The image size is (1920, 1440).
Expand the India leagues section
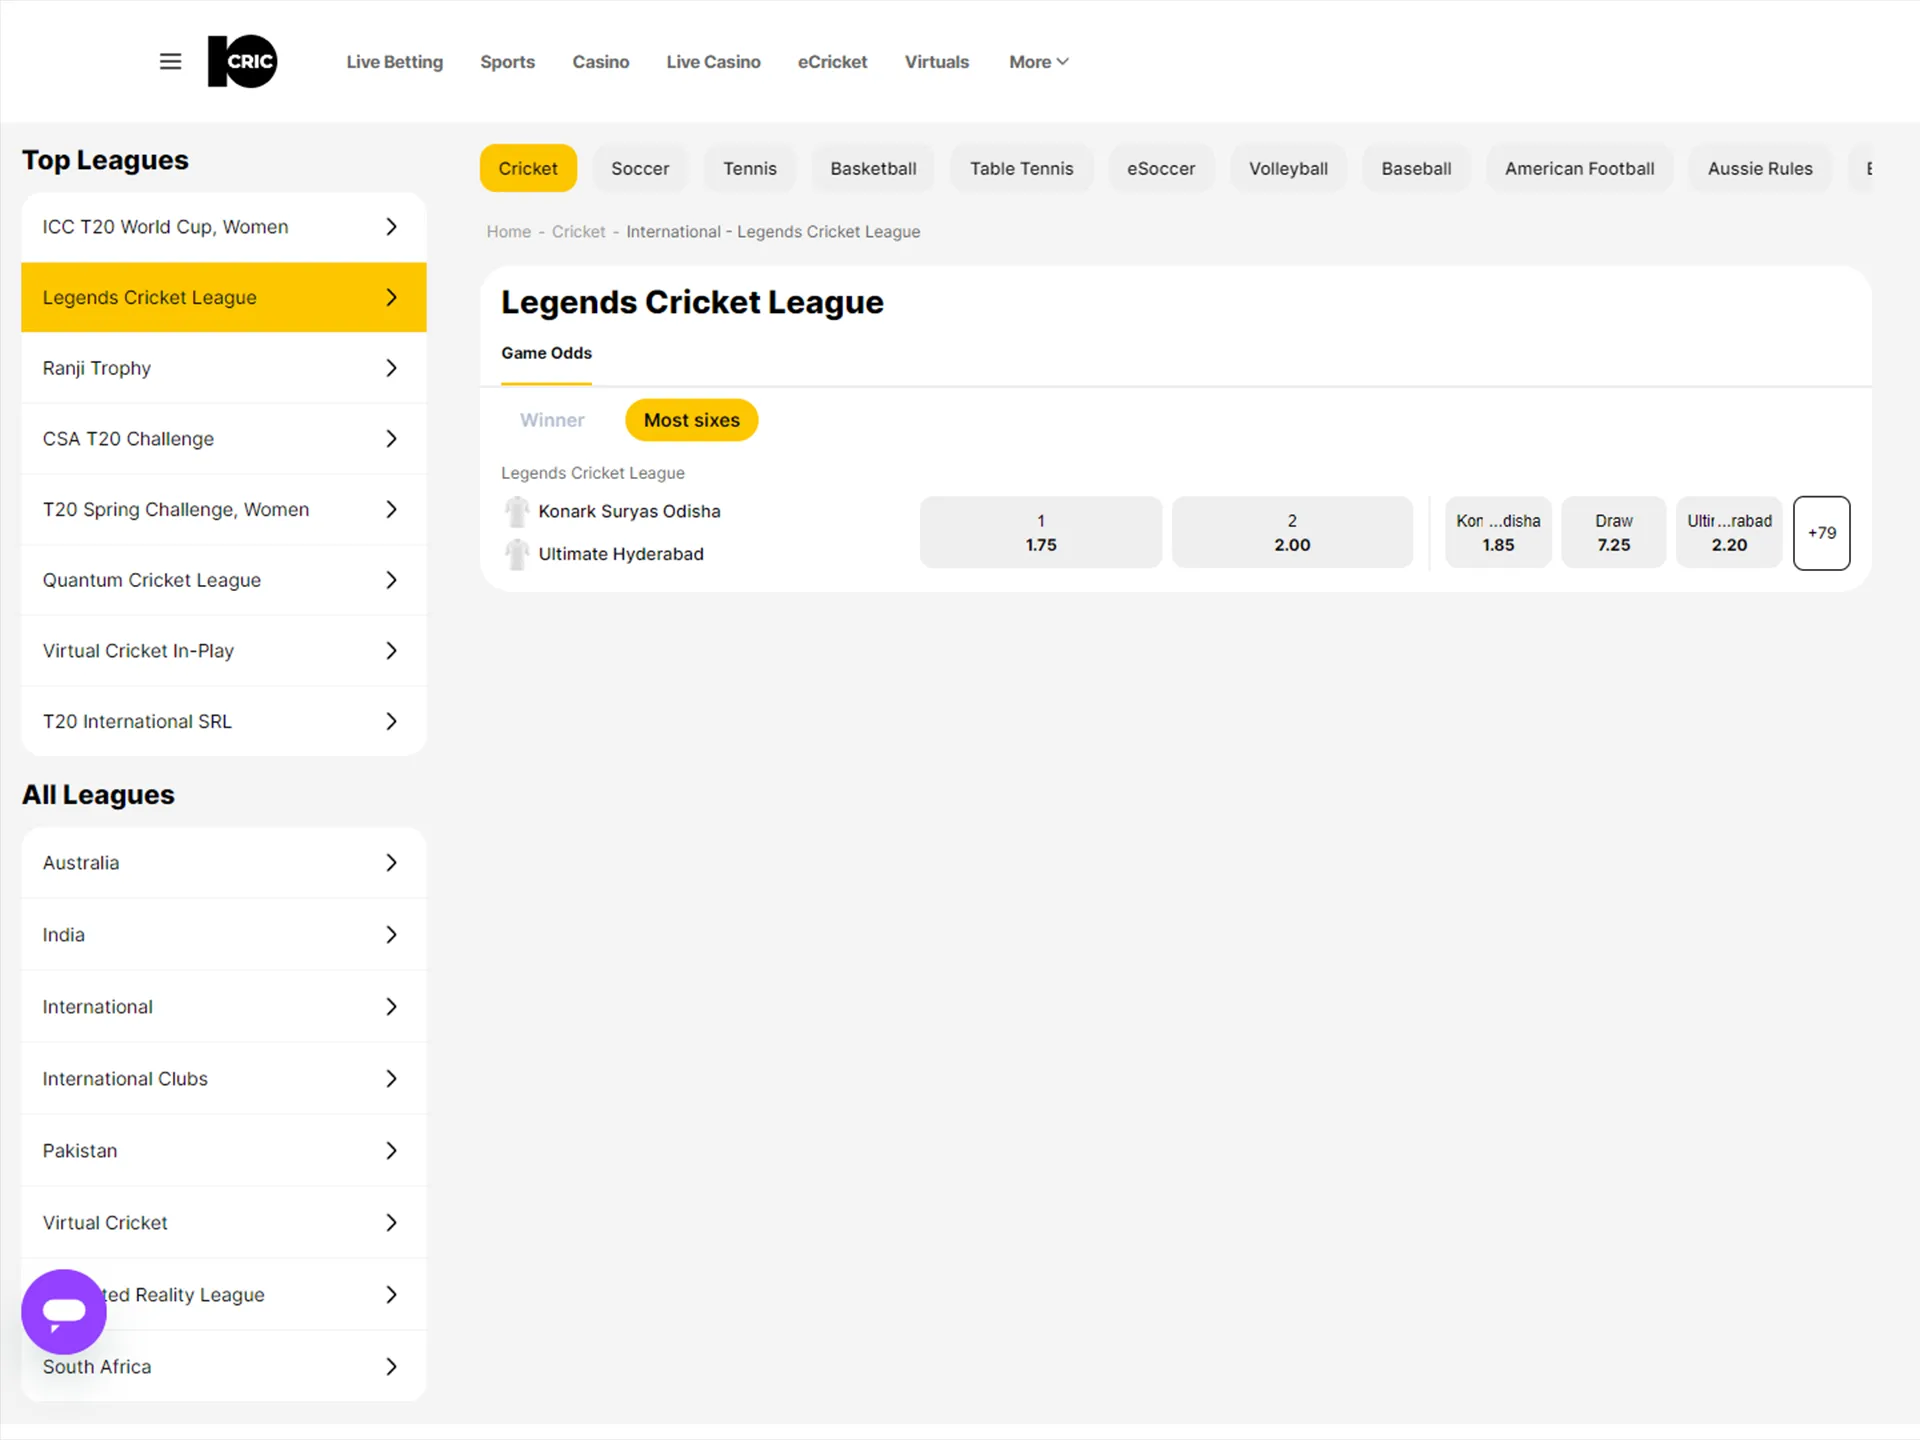[390, 935]
